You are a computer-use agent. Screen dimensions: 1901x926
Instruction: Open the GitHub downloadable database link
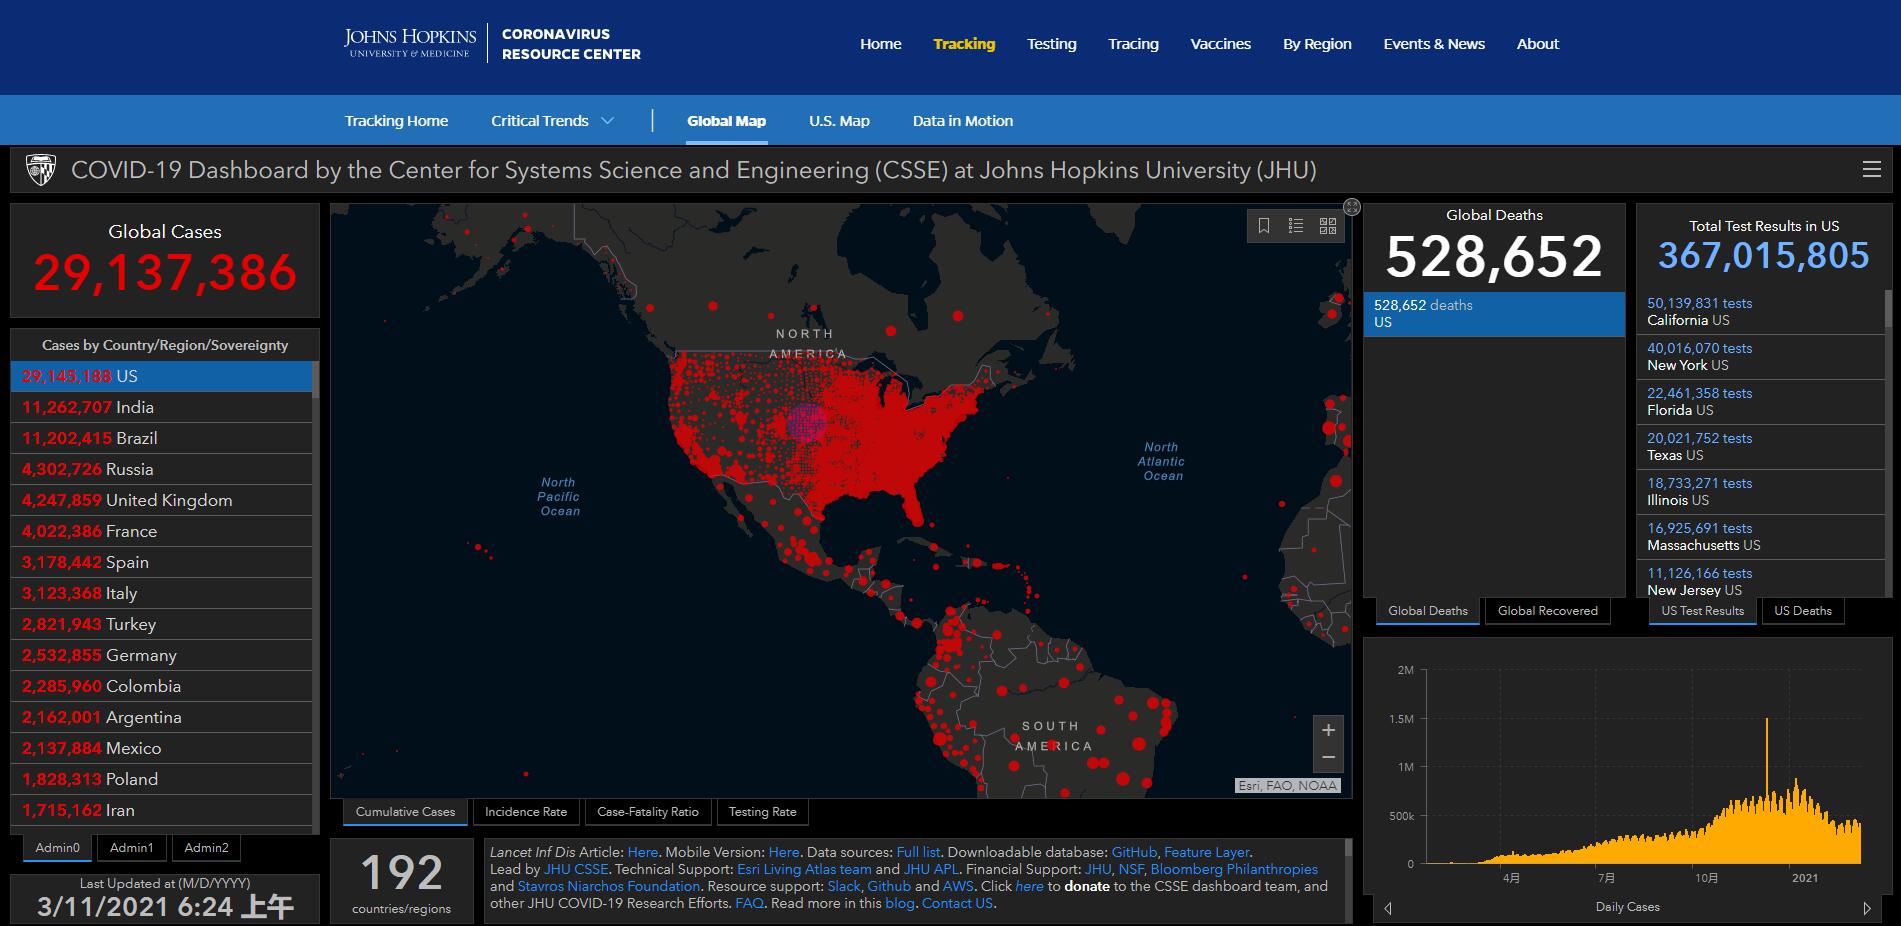click(x=1134, y=853)
